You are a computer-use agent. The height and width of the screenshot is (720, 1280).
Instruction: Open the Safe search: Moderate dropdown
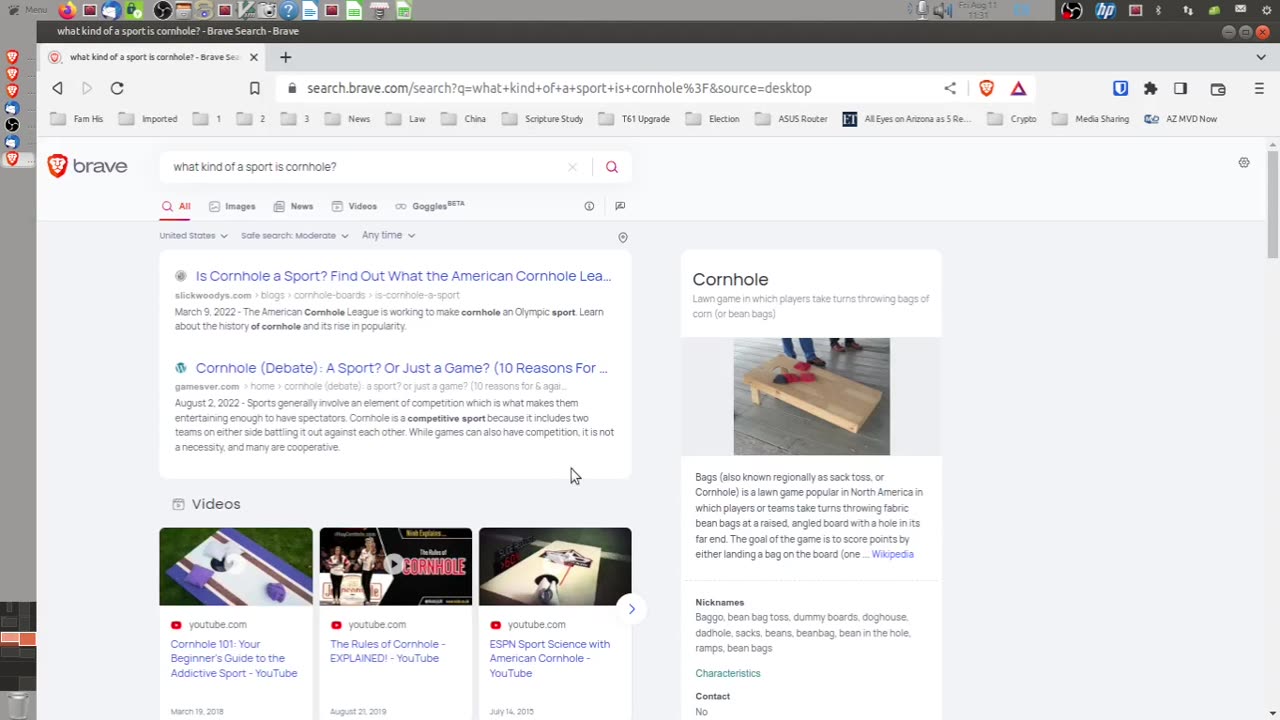[294, 236]
